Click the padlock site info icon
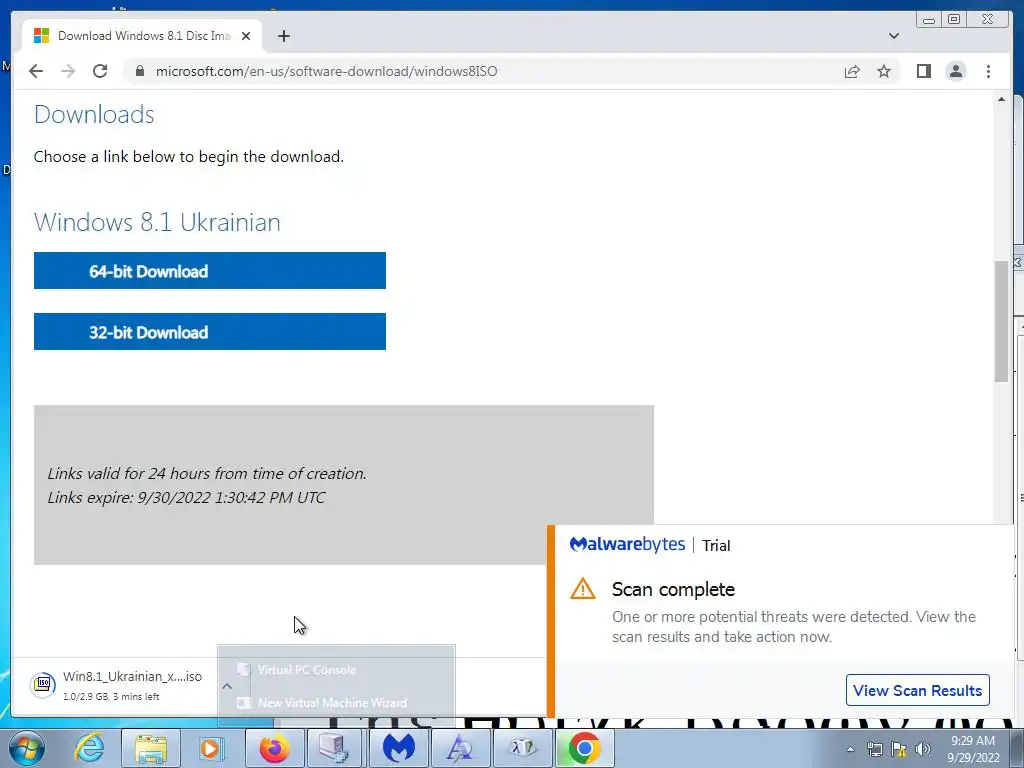Screen dimensions: 1024x768 point(140,71)
